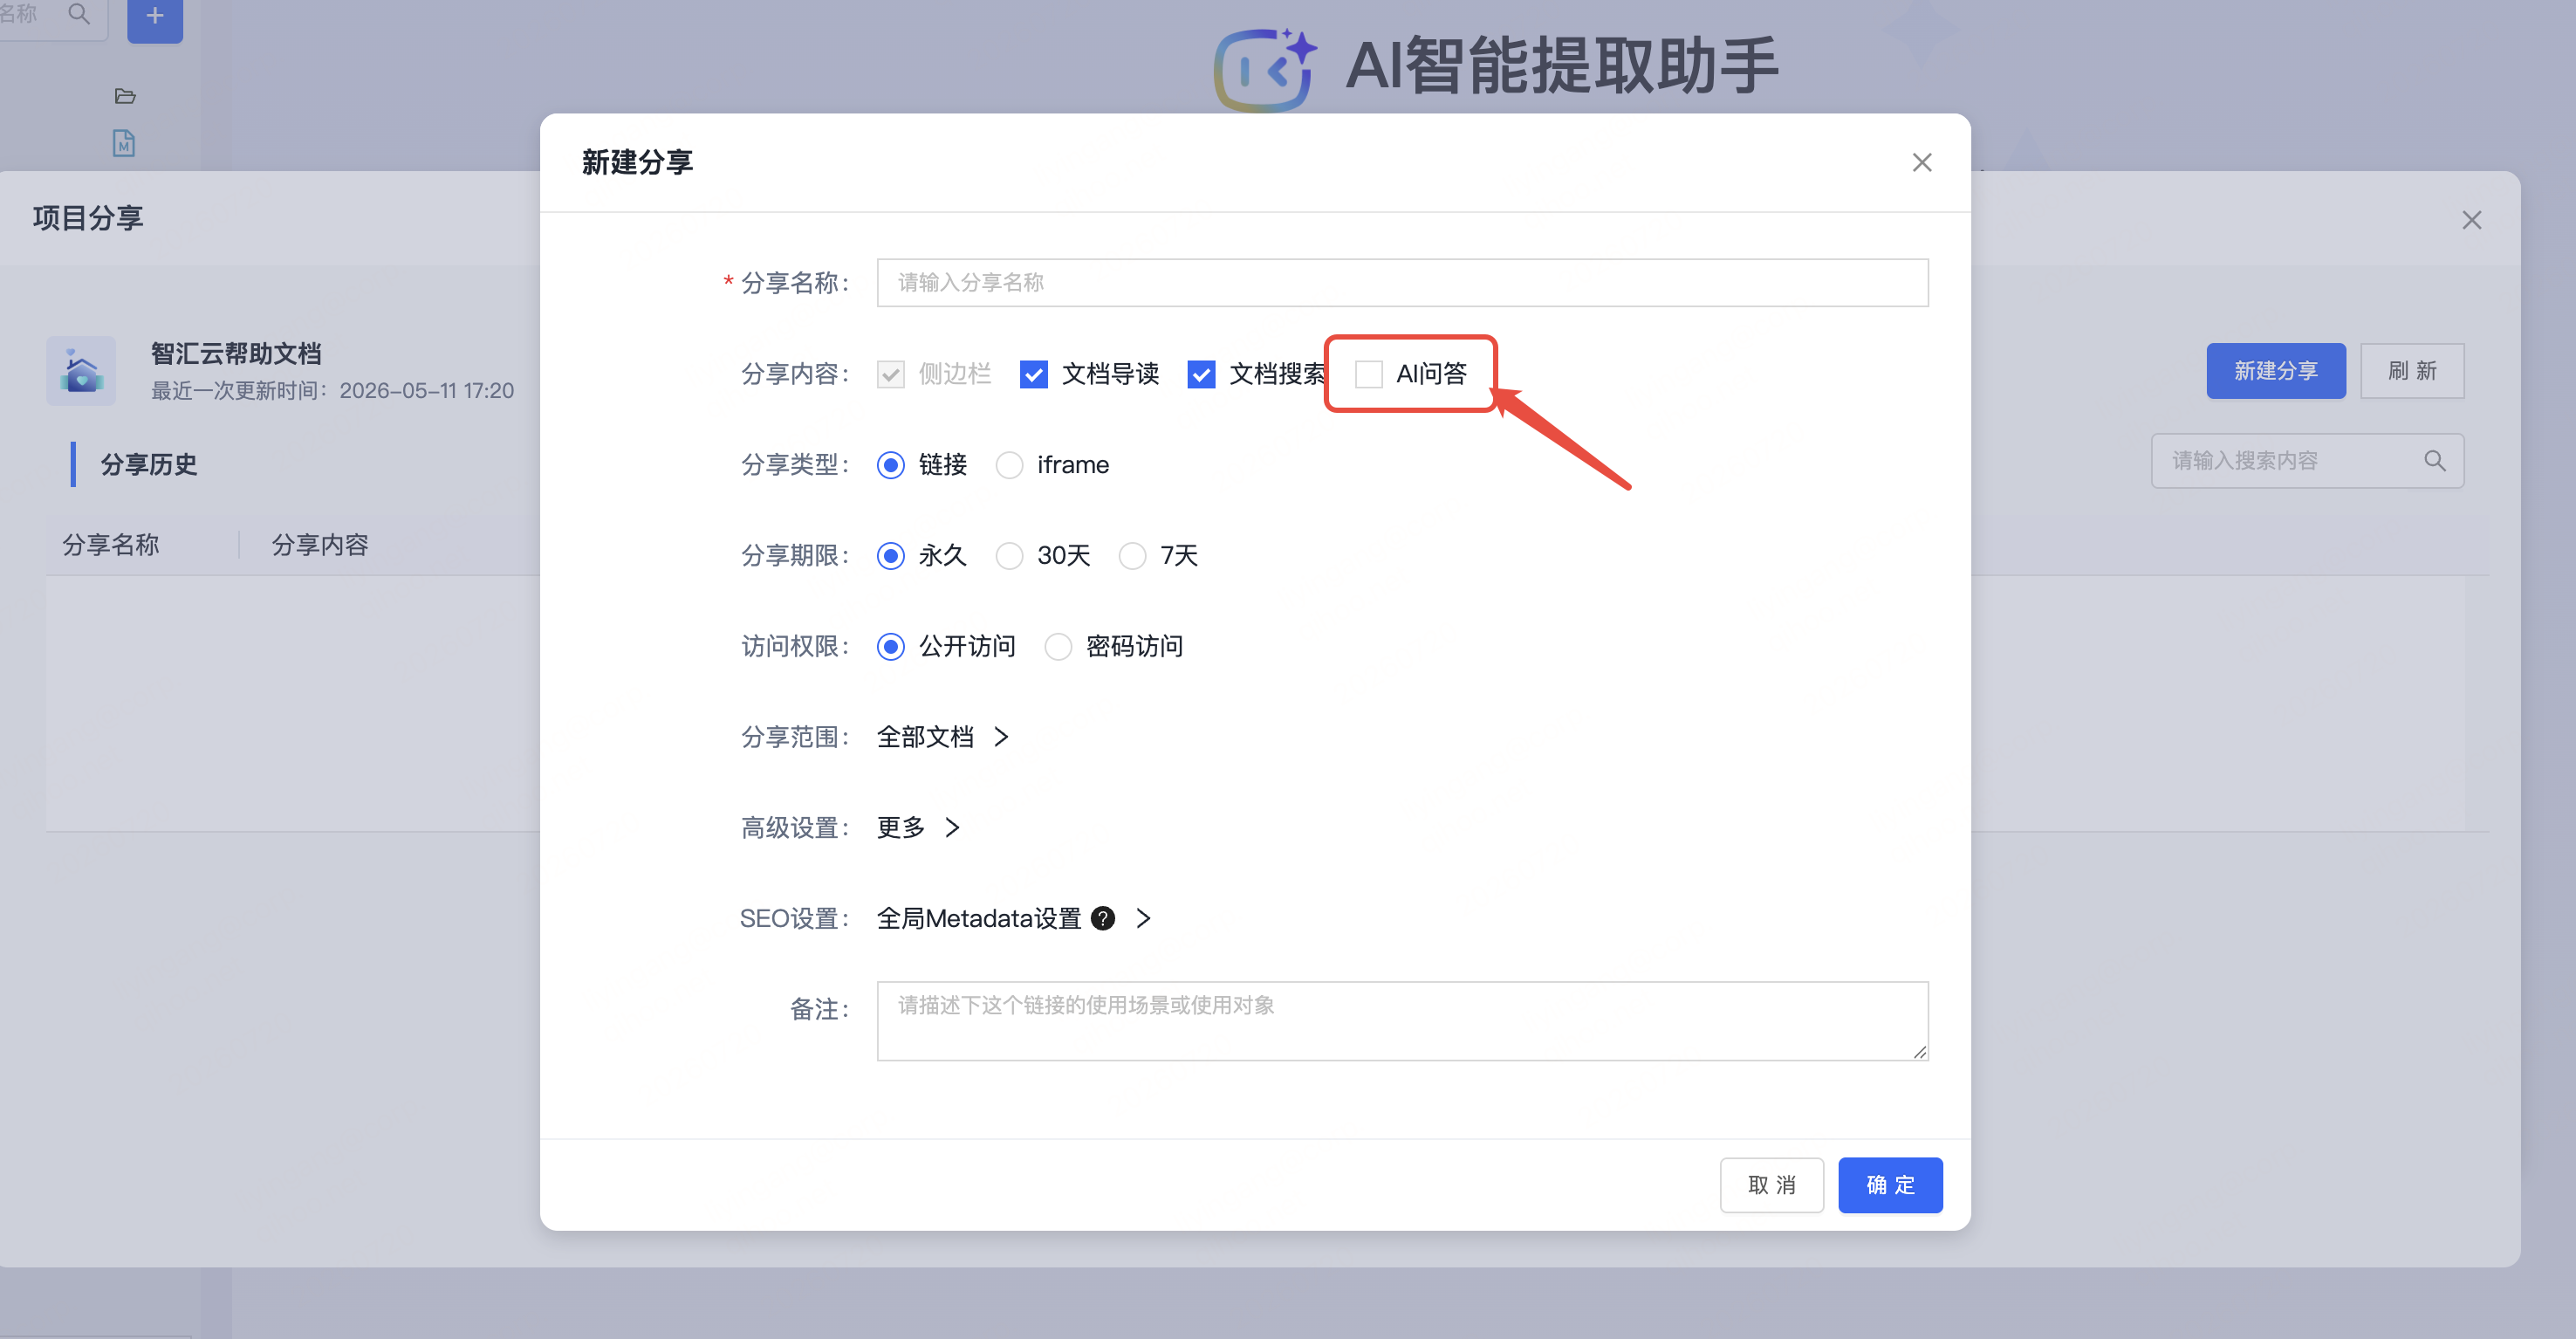This screenshot has height=1339, width=2576.
Task: Expand 更多 advanced settings chevron
Action: coord(952,828)
